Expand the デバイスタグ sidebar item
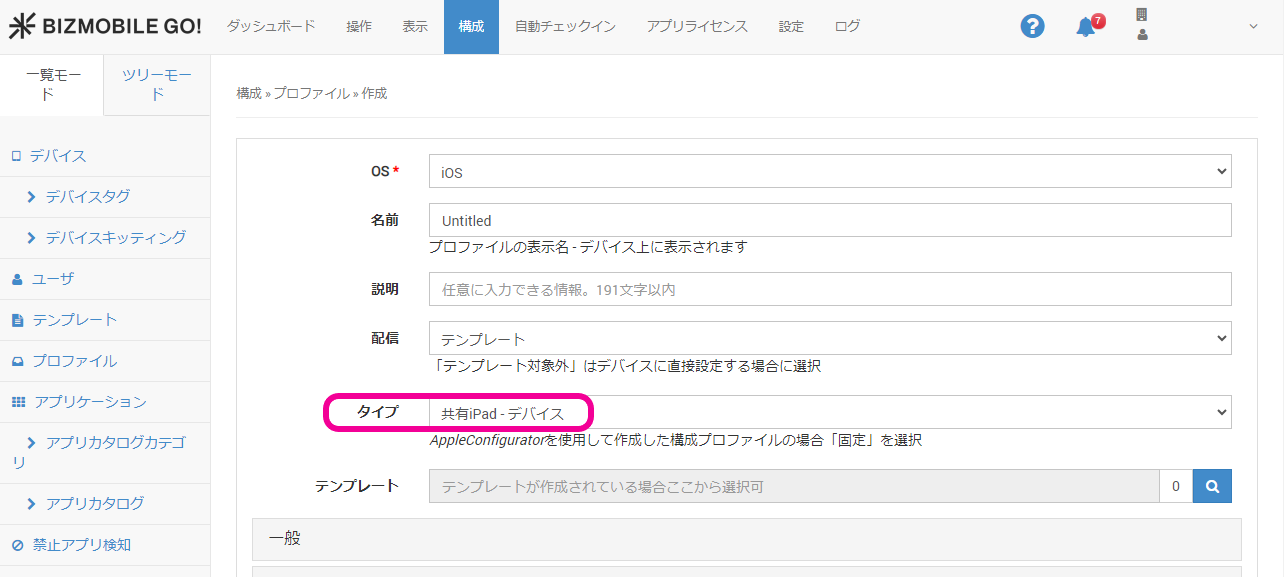This screenshot has height=577, width=1284. click(x=87, y=197)
